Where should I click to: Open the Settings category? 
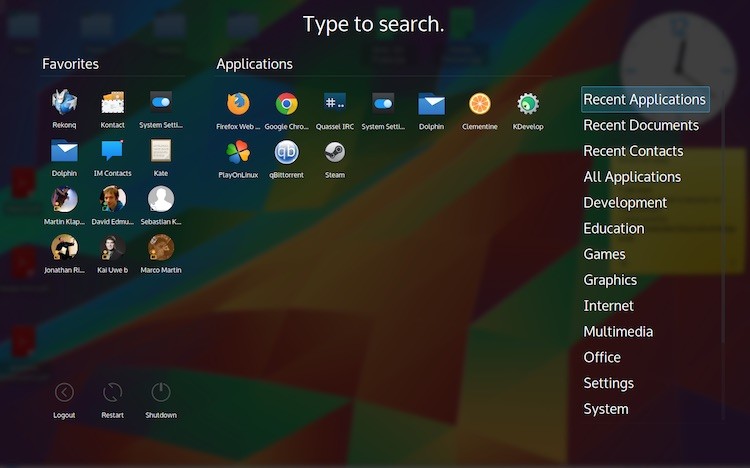tap(608, 383)
